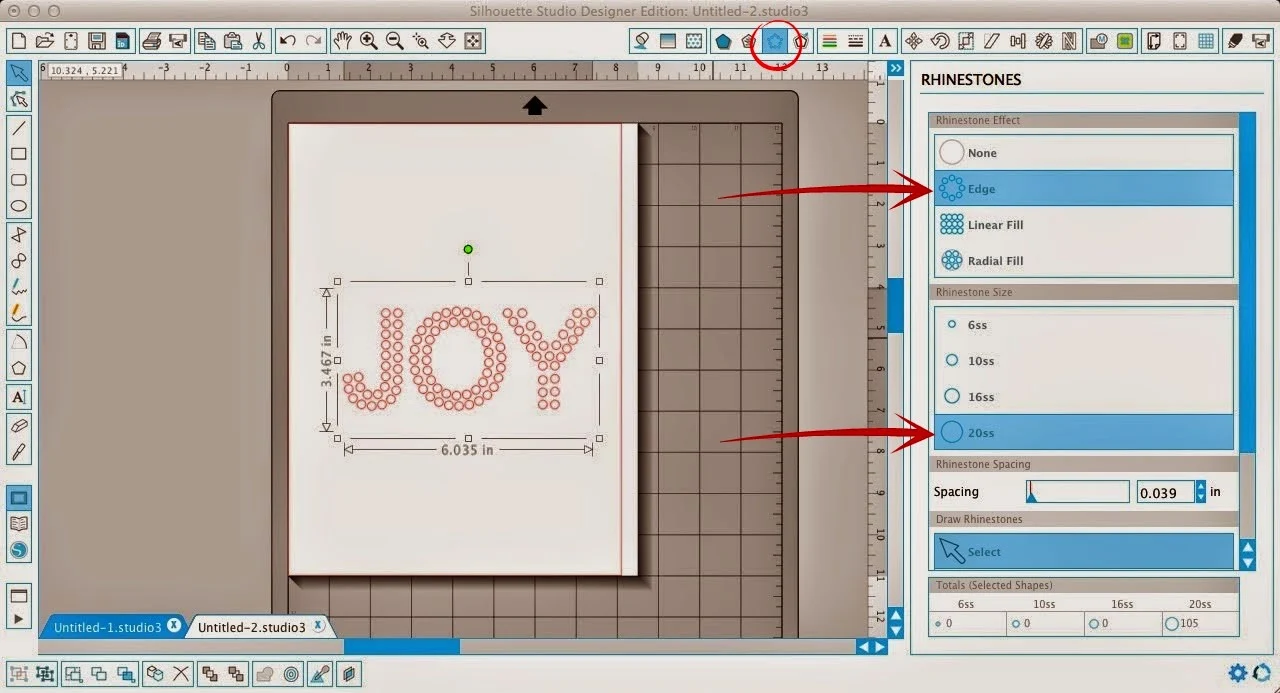Open the Grid settings icon
This screenshot has height=693, width=1280.
[1207, 41]
